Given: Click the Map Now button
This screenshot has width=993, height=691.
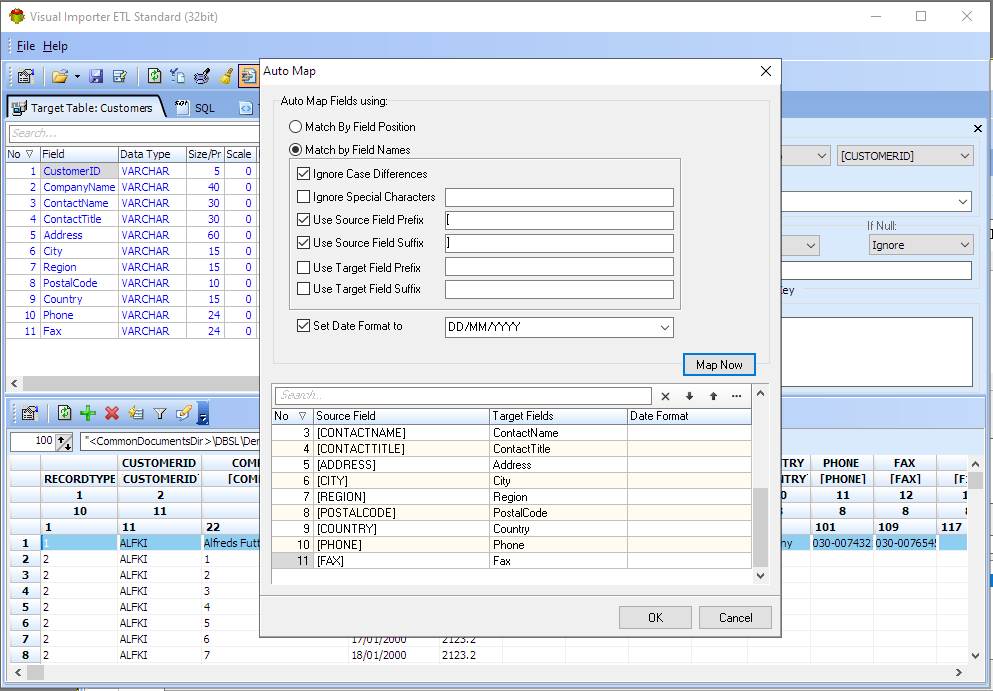Looking at the screenshot, I should pos(719,365).
